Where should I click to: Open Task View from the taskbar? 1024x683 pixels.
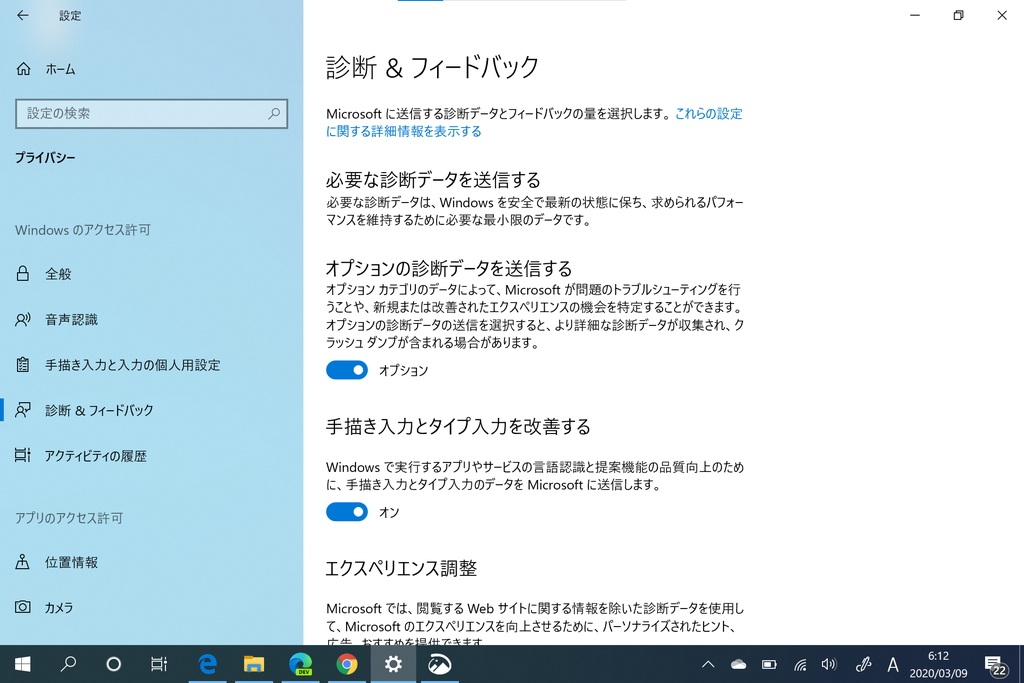pos(158,663)
